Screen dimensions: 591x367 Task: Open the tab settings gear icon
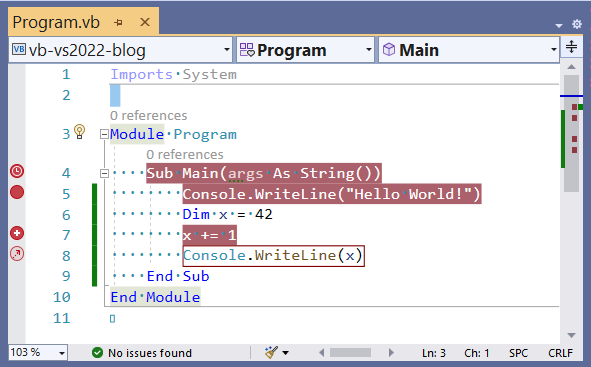(577, 24)
